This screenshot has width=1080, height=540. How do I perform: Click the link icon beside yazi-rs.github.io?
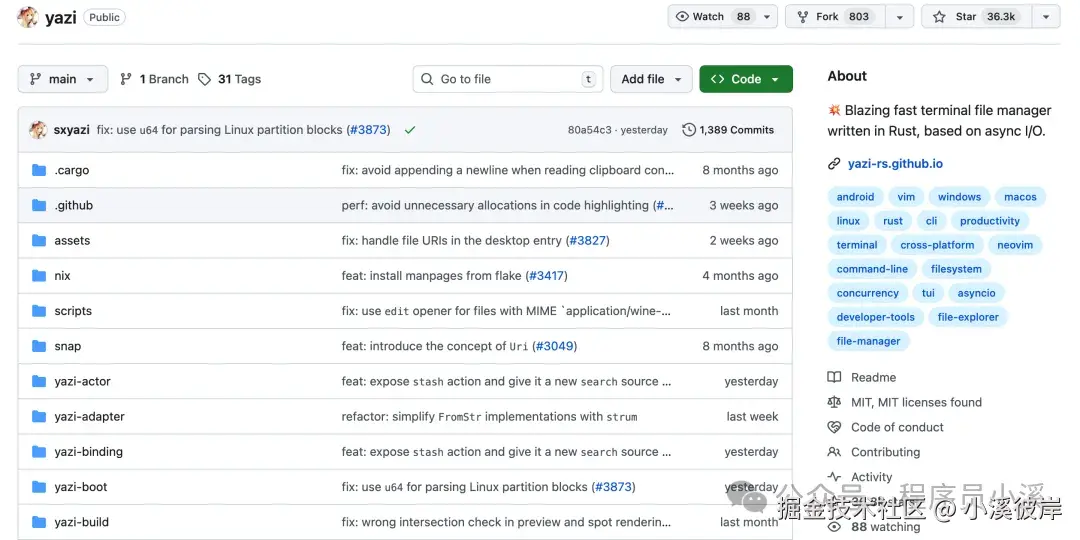coord(834,164)
